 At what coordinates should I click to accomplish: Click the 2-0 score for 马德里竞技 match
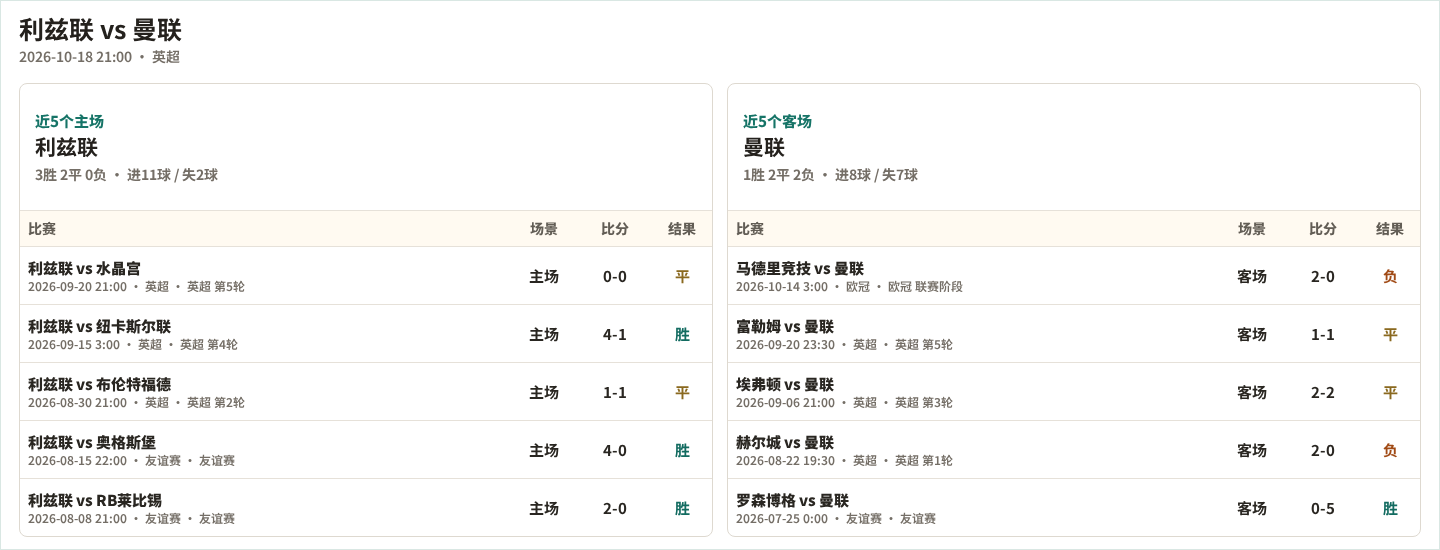point(1323,276)
